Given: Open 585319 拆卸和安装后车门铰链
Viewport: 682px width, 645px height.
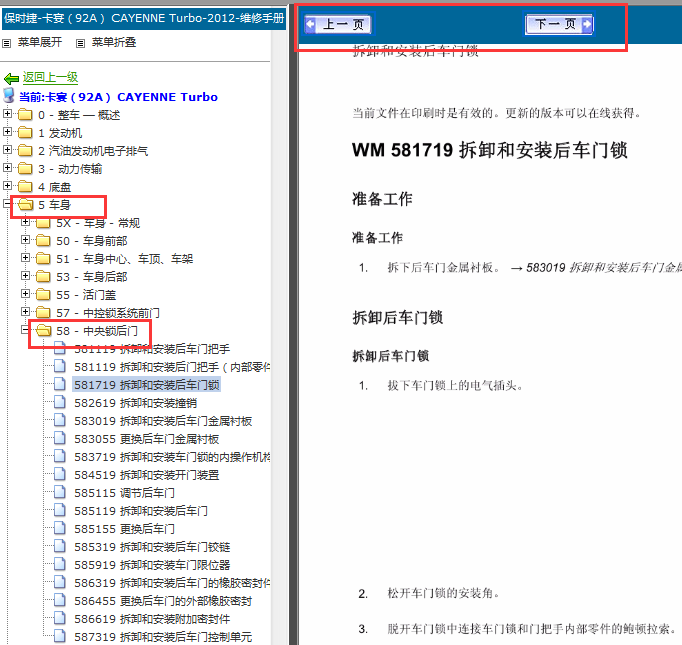Looking at the screenshot, I should pos(152,547).
